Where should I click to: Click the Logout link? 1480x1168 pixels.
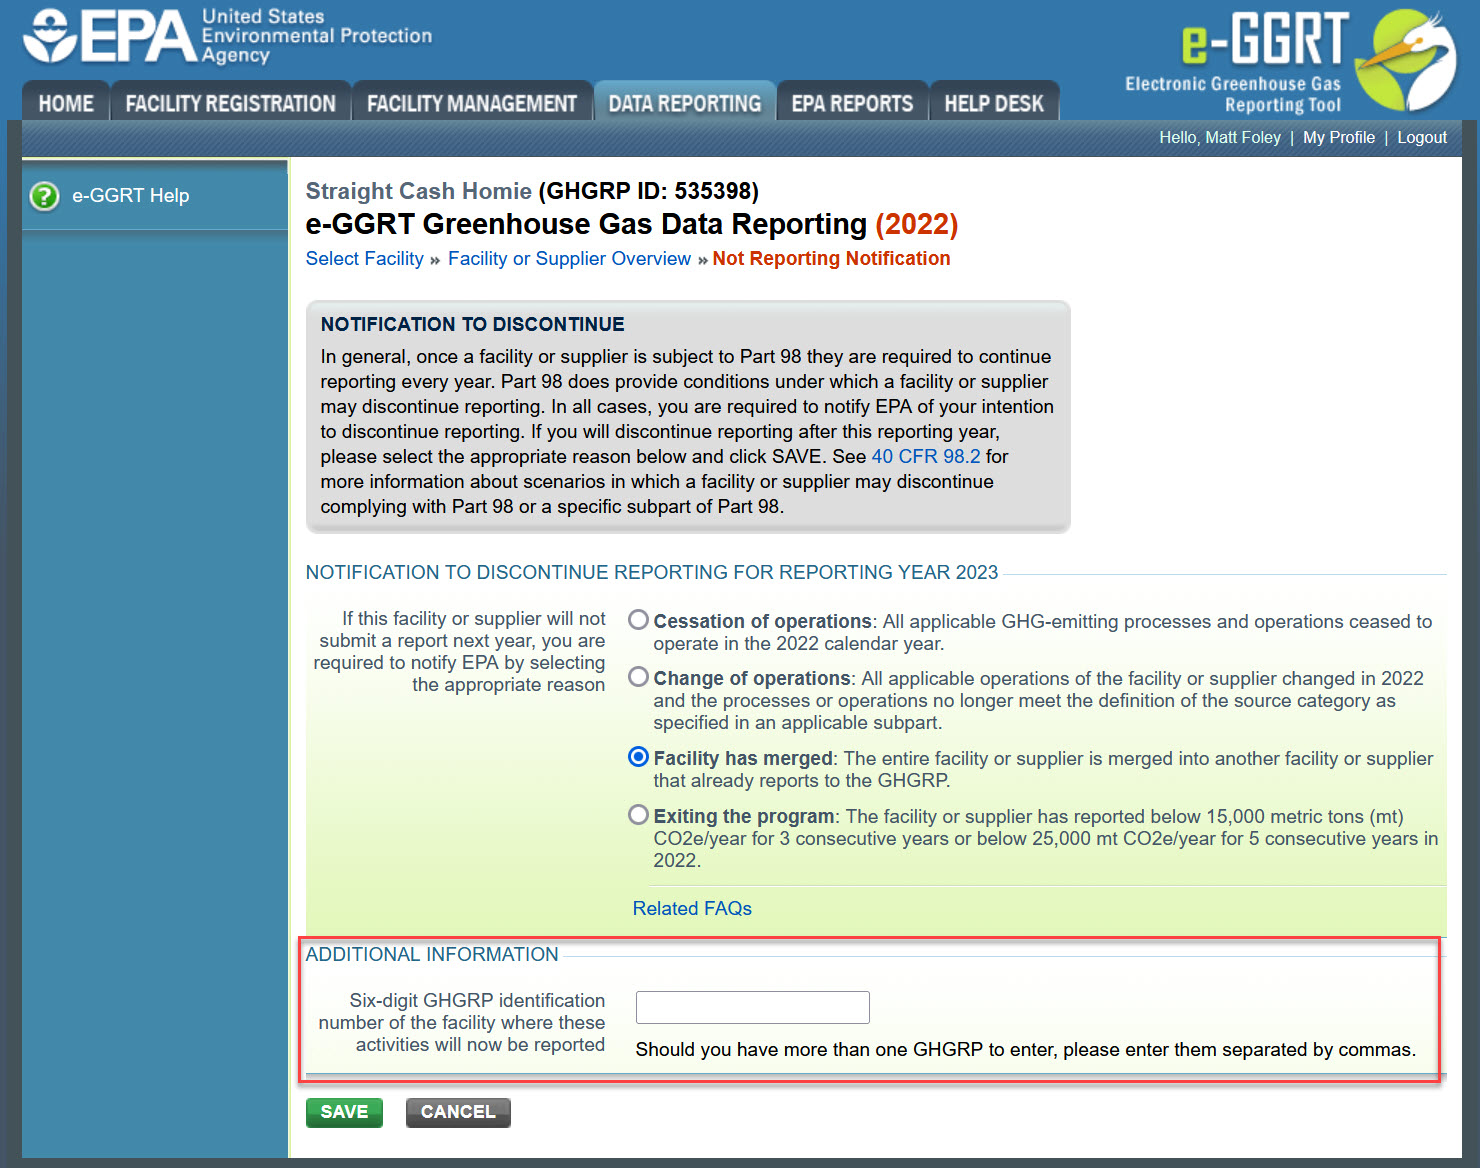pyautogui.click(x=1422, y=137)
